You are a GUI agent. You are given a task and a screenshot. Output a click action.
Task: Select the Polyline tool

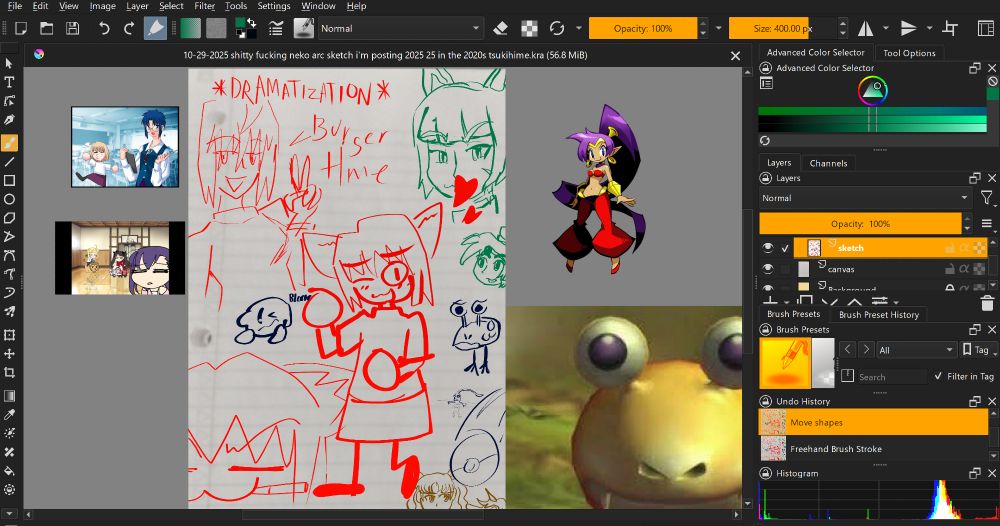[9, 237]
